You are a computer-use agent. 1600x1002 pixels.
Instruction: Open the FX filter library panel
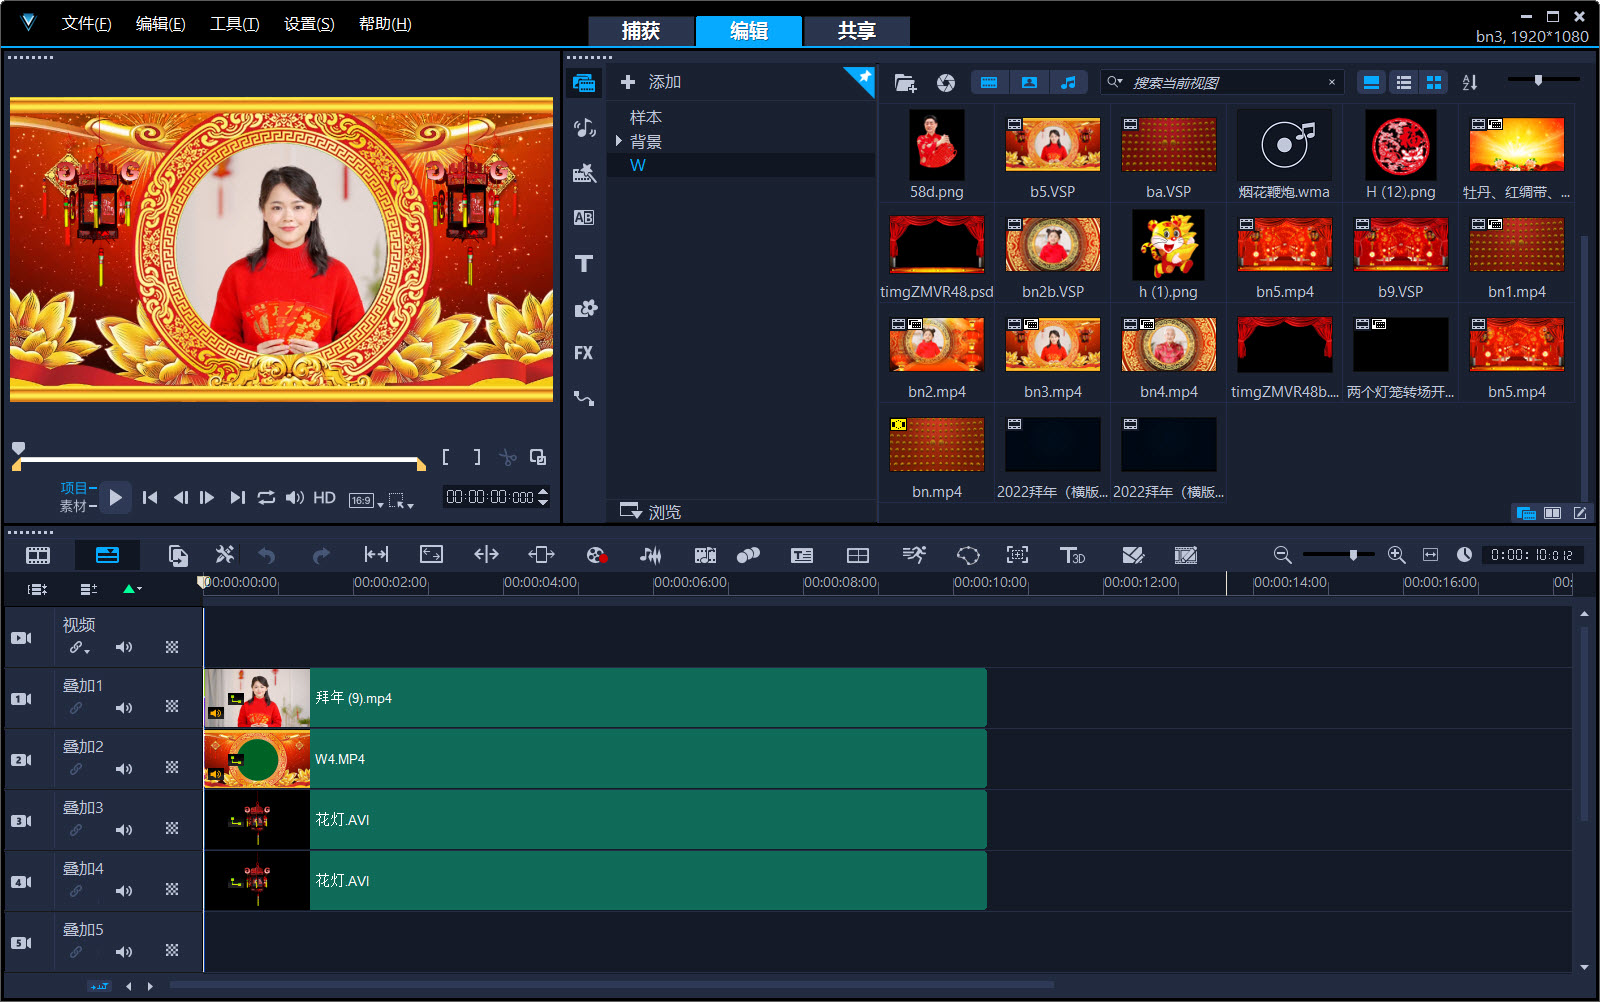584,353
